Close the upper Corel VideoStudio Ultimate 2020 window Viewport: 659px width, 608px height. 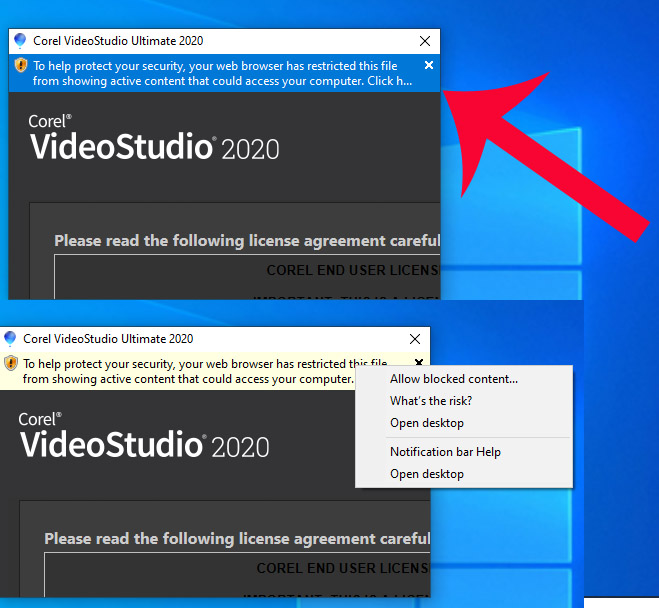click(x=425, y=41)
